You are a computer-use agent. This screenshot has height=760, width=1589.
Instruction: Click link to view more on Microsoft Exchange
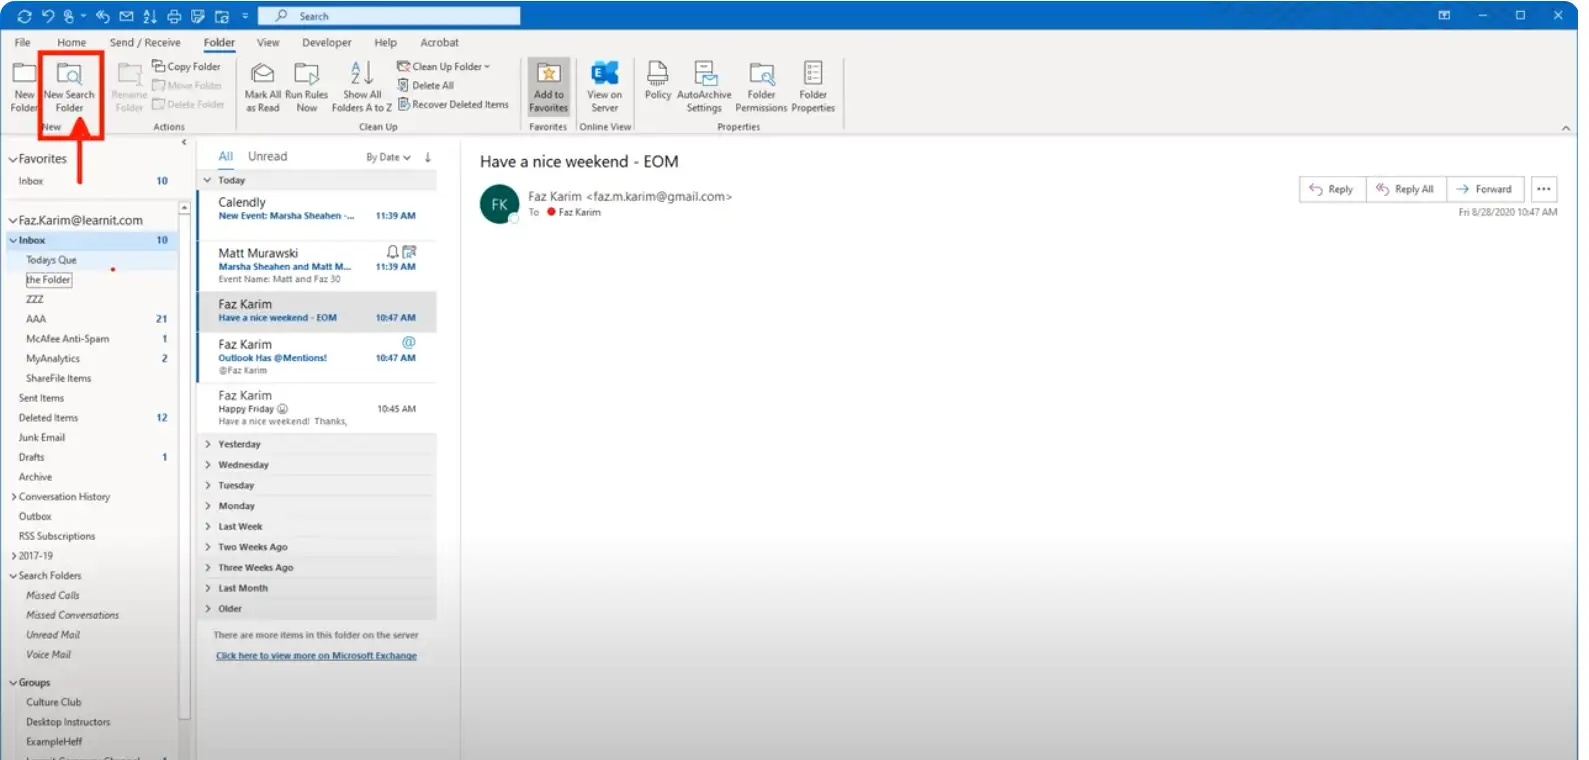[316, 656]
